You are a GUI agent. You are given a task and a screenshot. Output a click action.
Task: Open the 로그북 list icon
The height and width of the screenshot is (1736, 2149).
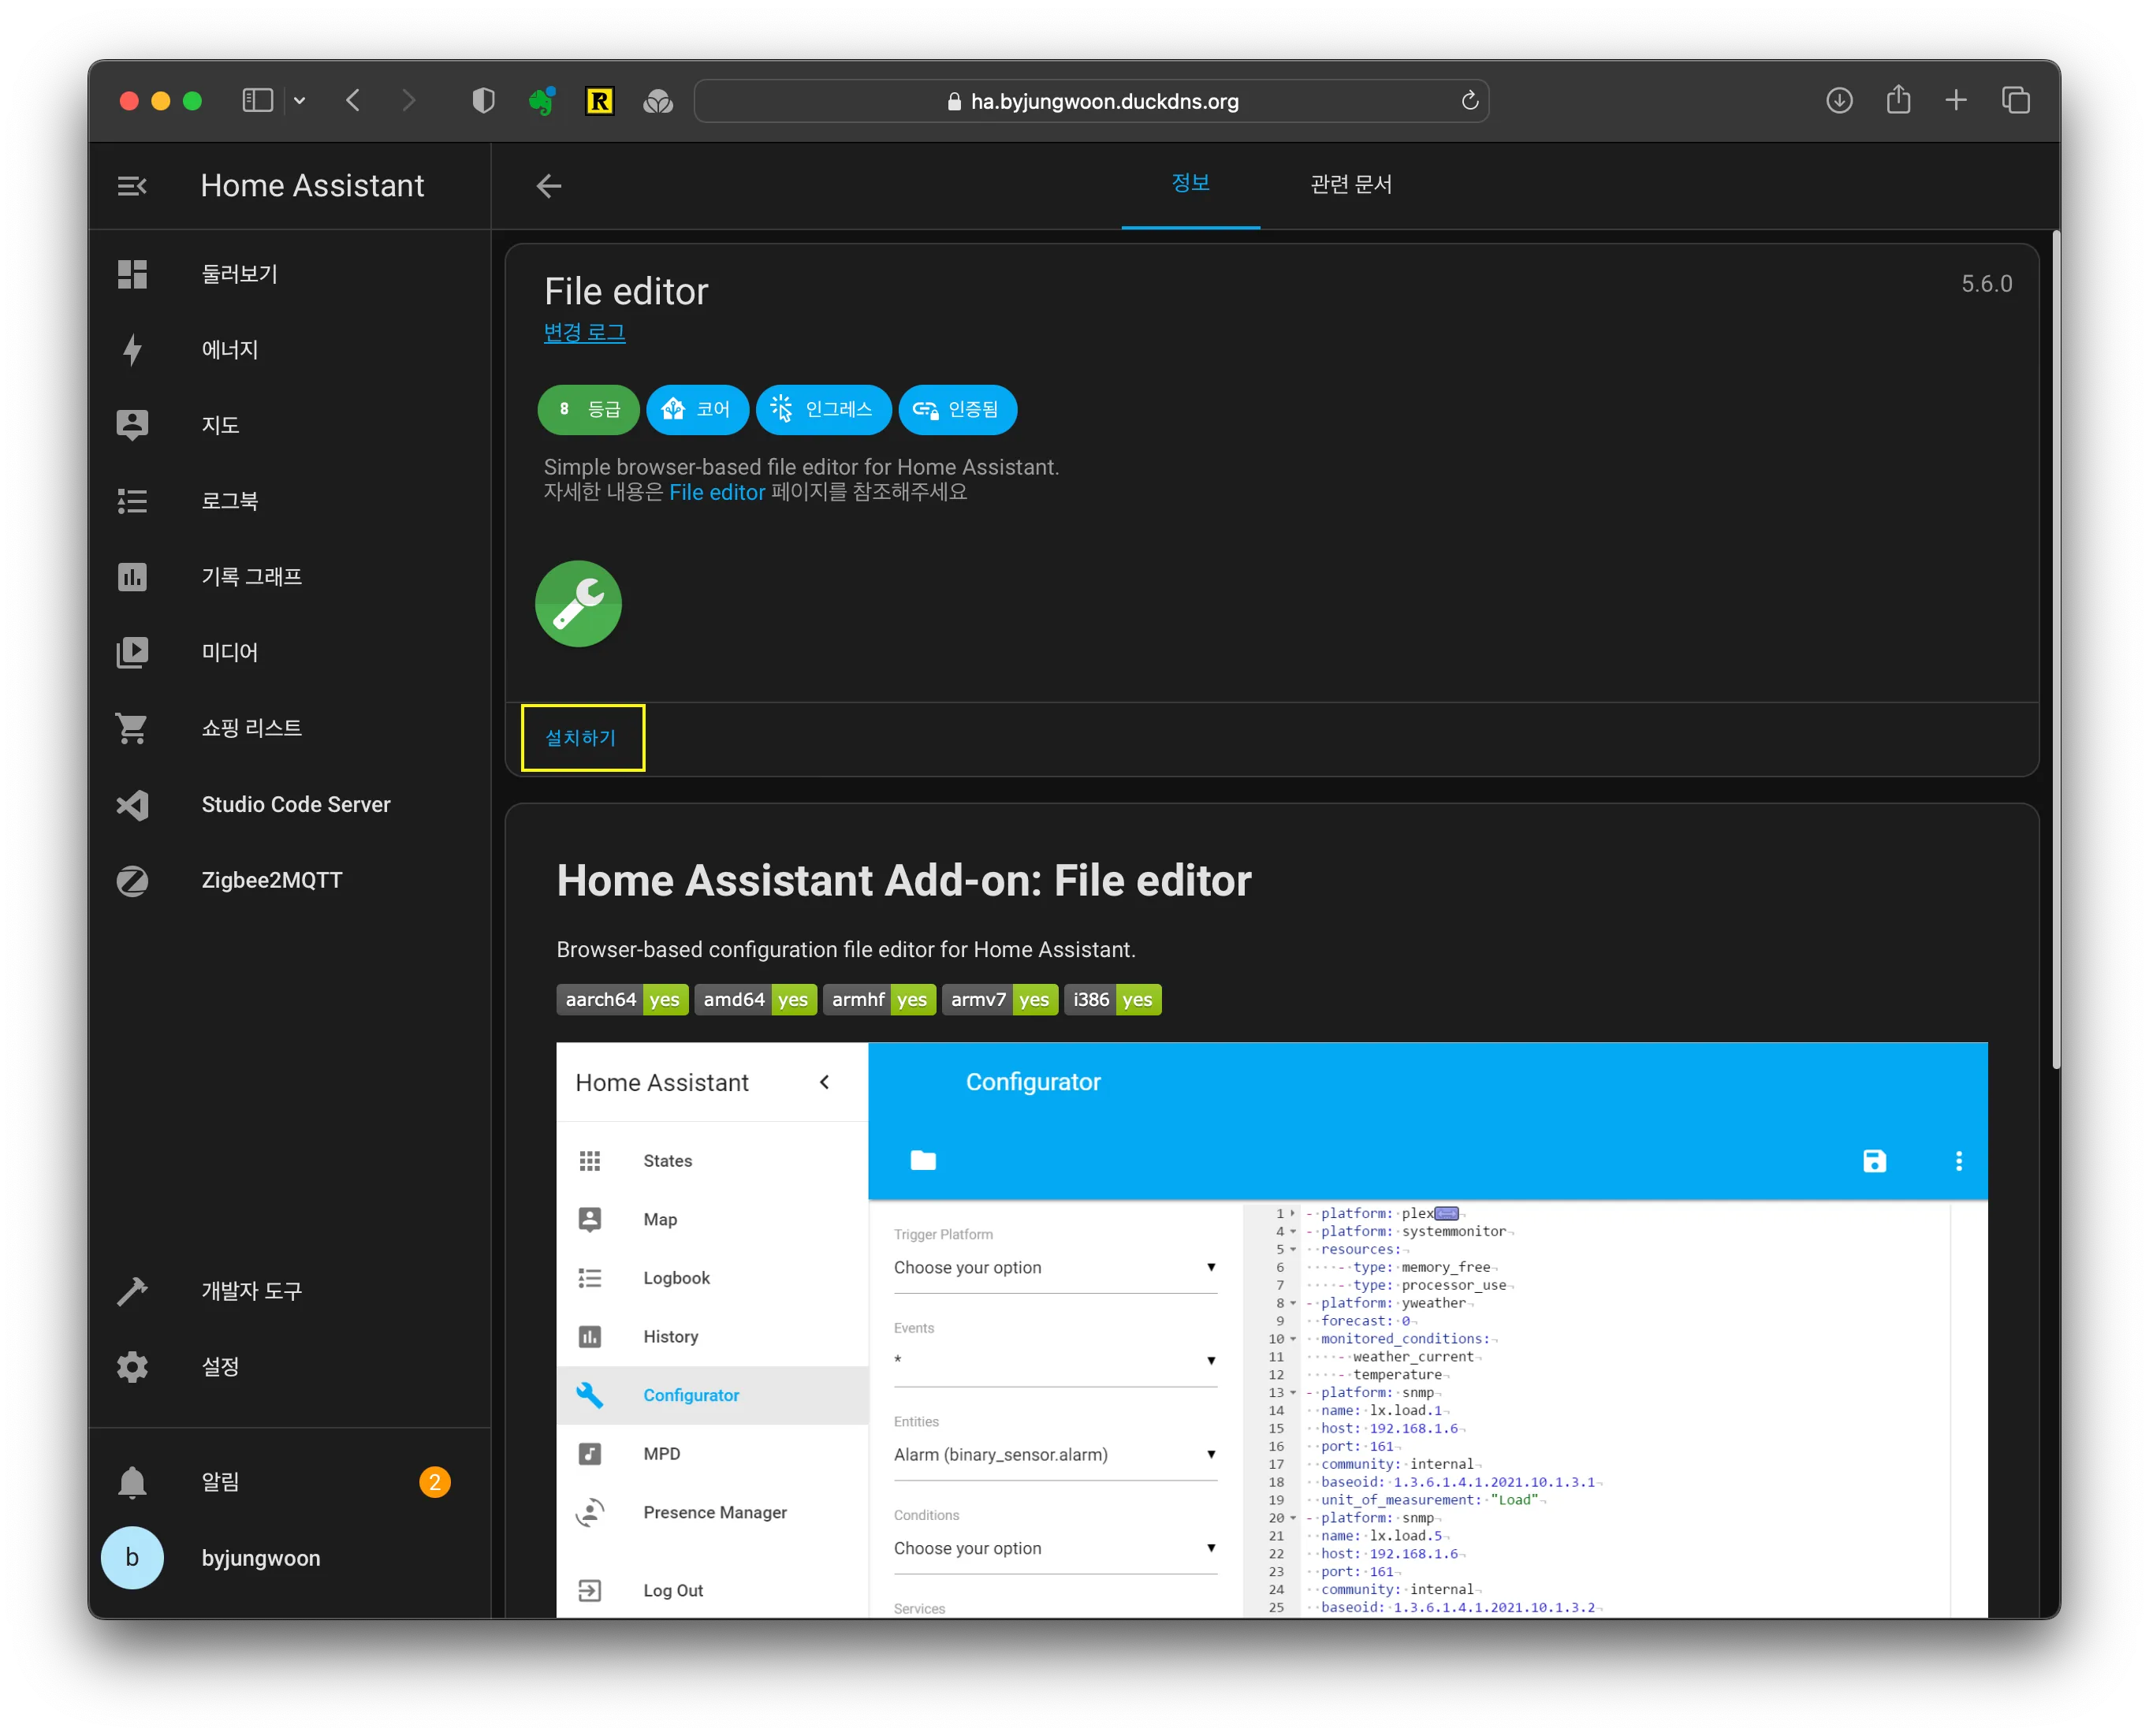(132, 501)
